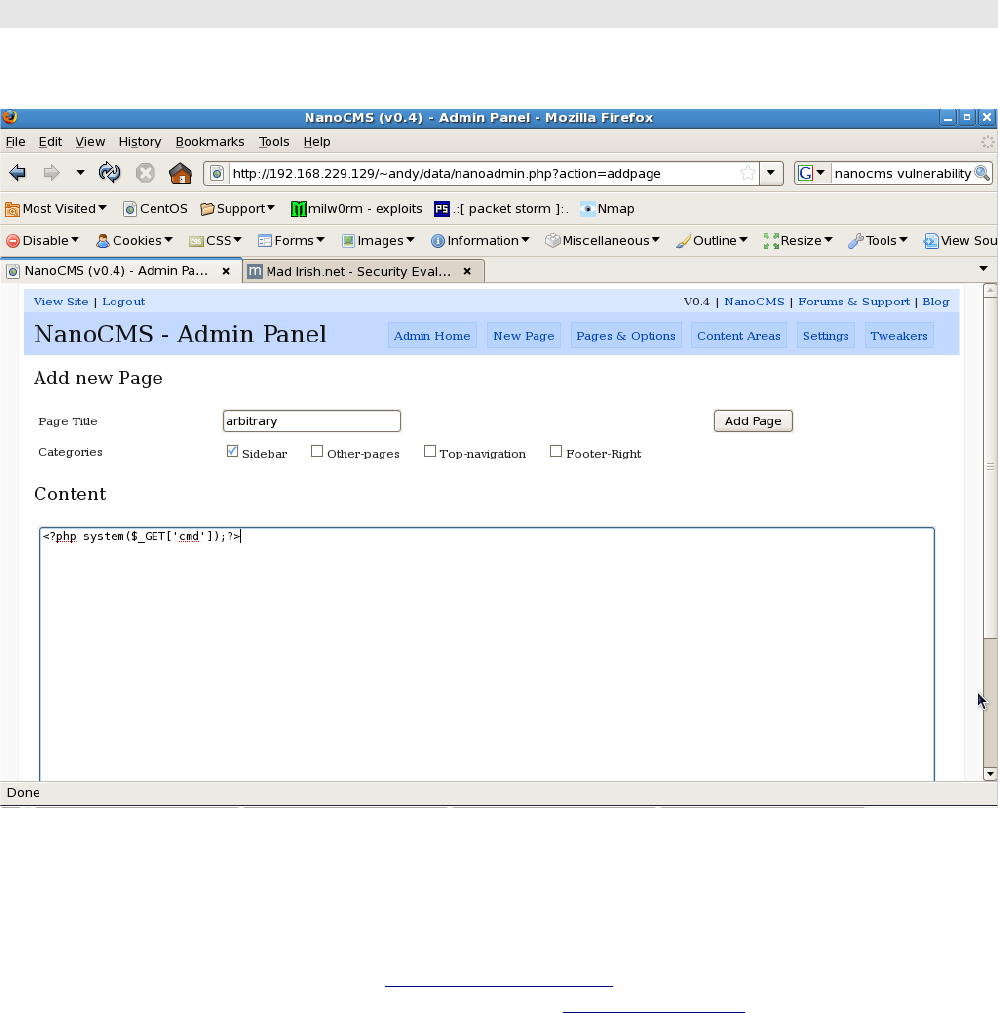The width and height of the screenshot is (998, 1013).
Task: Open the Miscellaneous toolbar menu
Action: coord(603,240)
